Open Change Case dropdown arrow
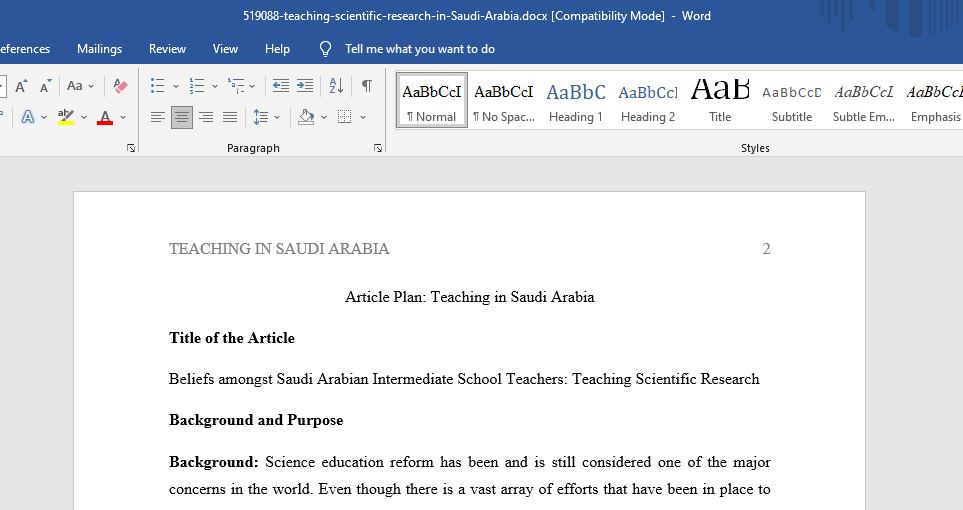Viewport: 963px width, 510px height. pyautogui.click(x=92, y=86)
